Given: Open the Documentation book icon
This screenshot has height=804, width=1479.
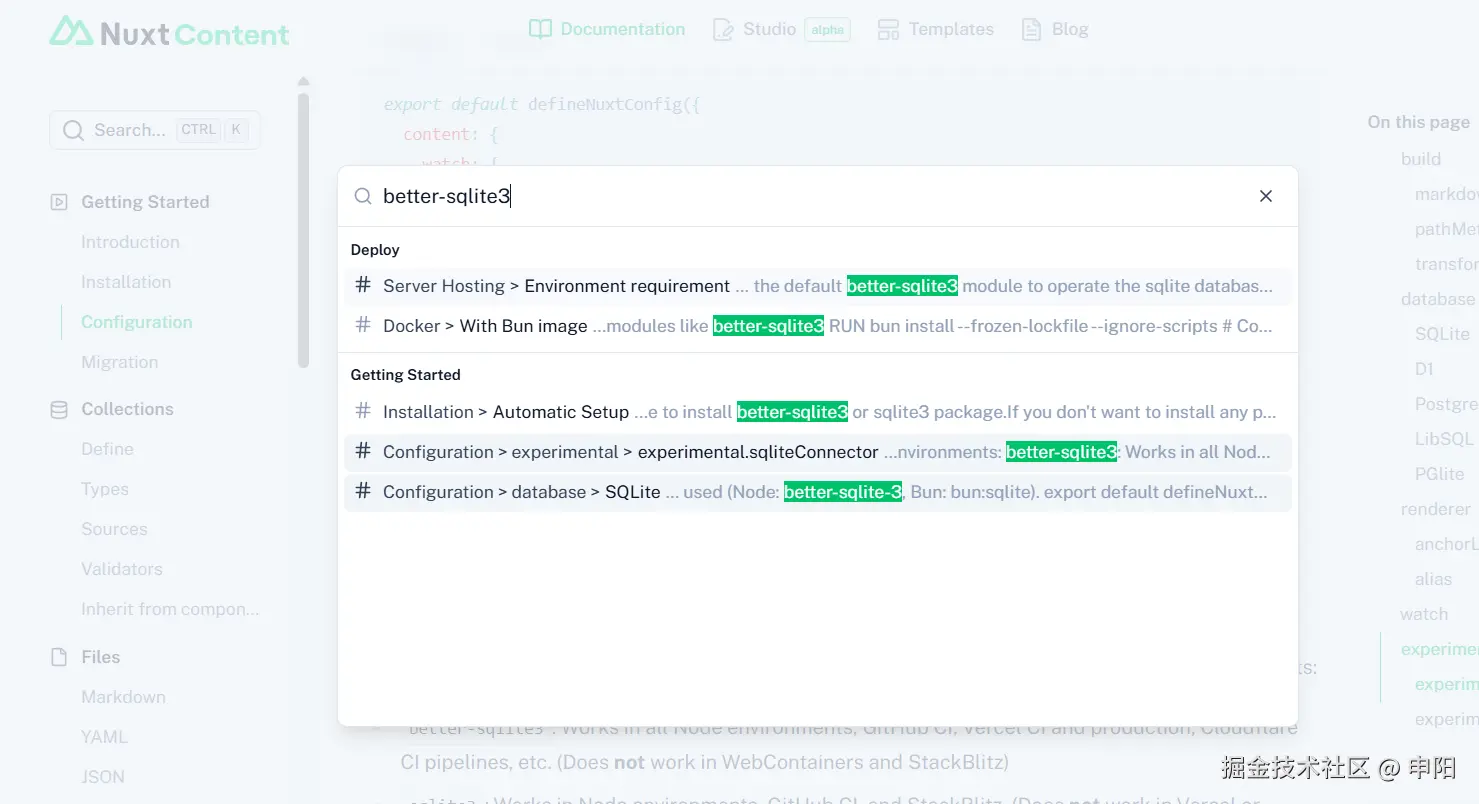Looking at the screenshot, I should 540,29.
